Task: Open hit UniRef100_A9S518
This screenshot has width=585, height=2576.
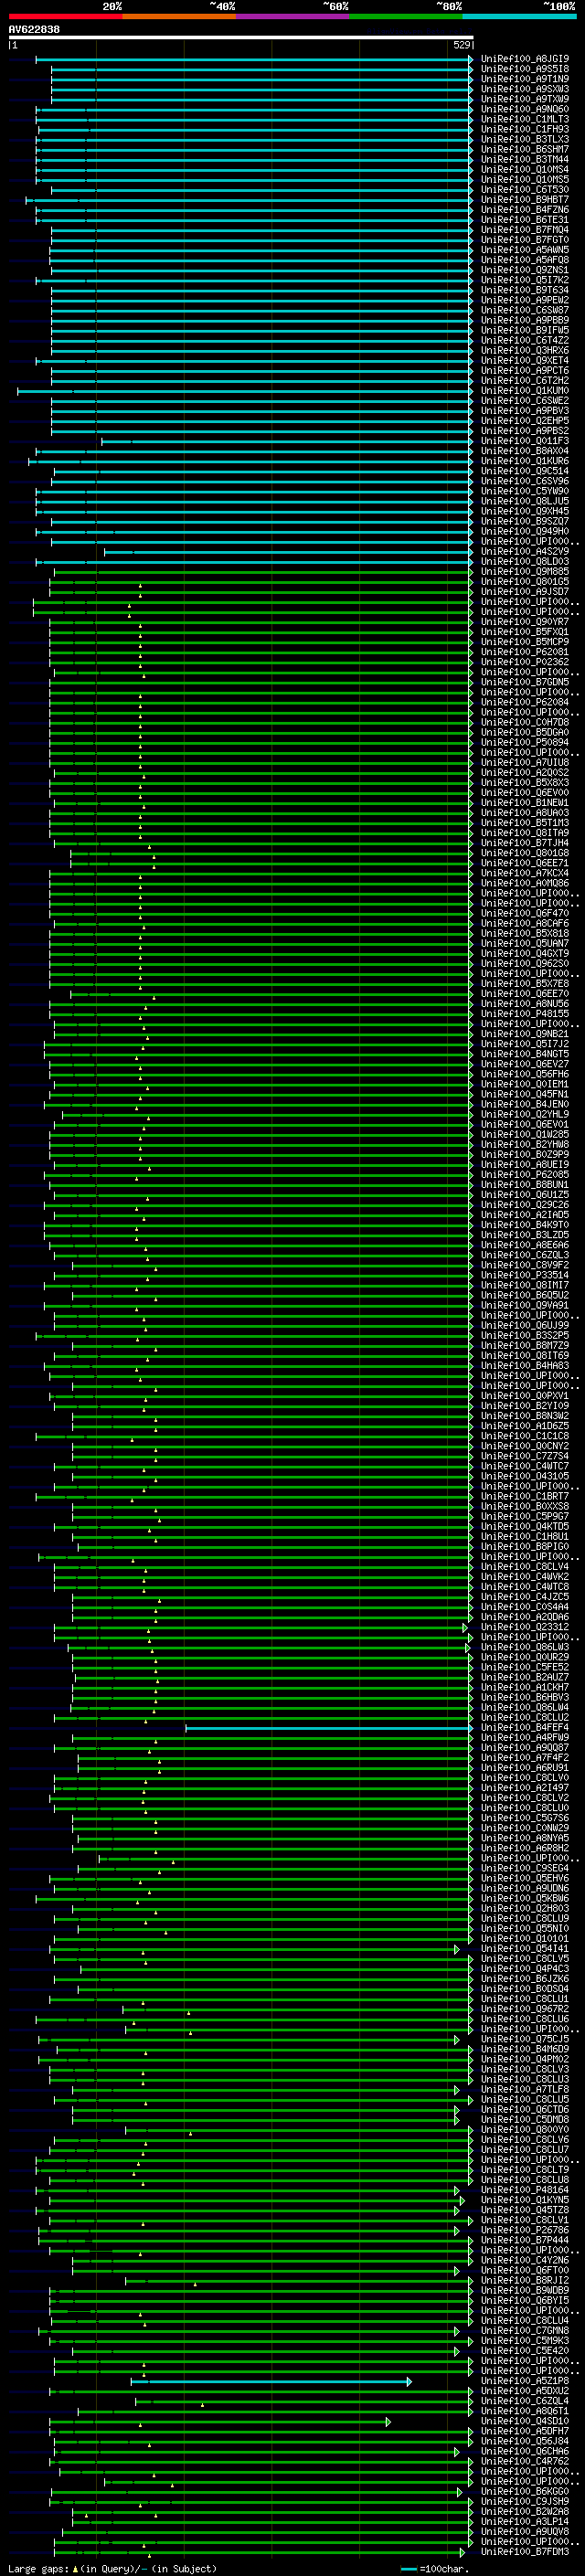Action: pyautogui.click(x=525, y=69)
